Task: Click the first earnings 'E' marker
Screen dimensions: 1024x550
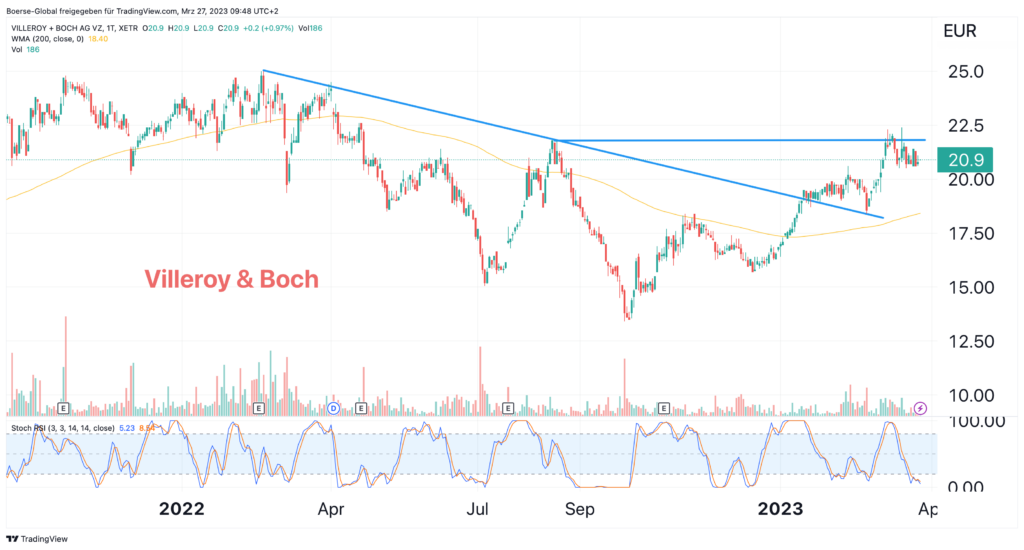Action: click(64, 408)
